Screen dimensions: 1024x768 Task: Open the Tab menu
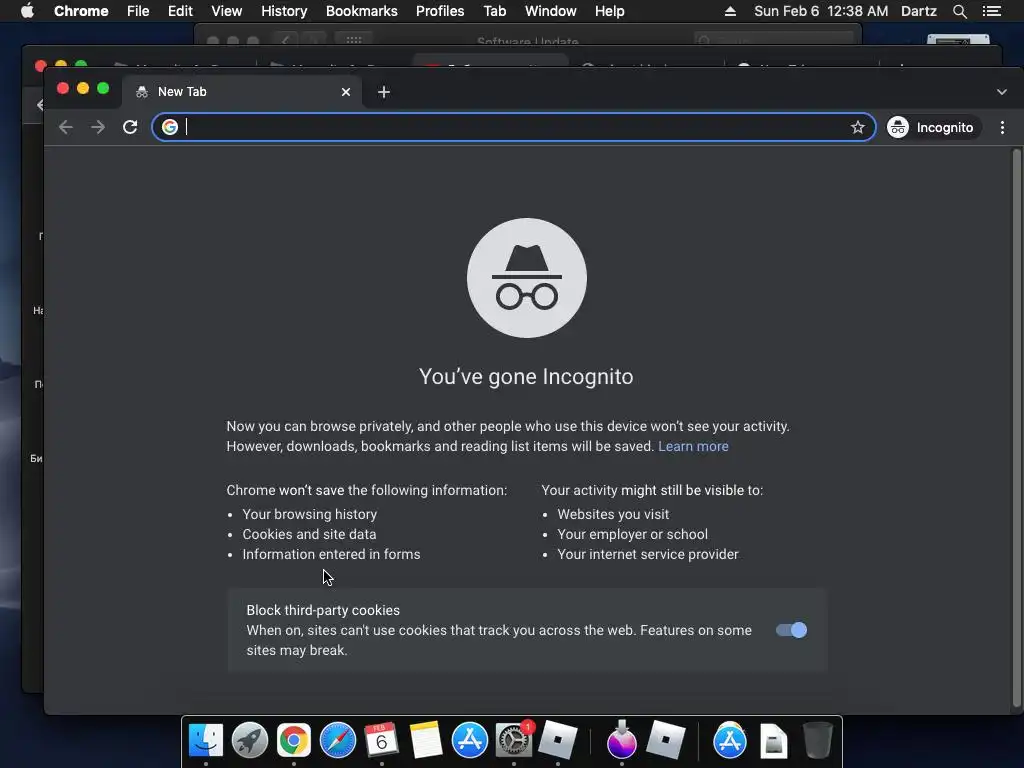tap(494, 11)
